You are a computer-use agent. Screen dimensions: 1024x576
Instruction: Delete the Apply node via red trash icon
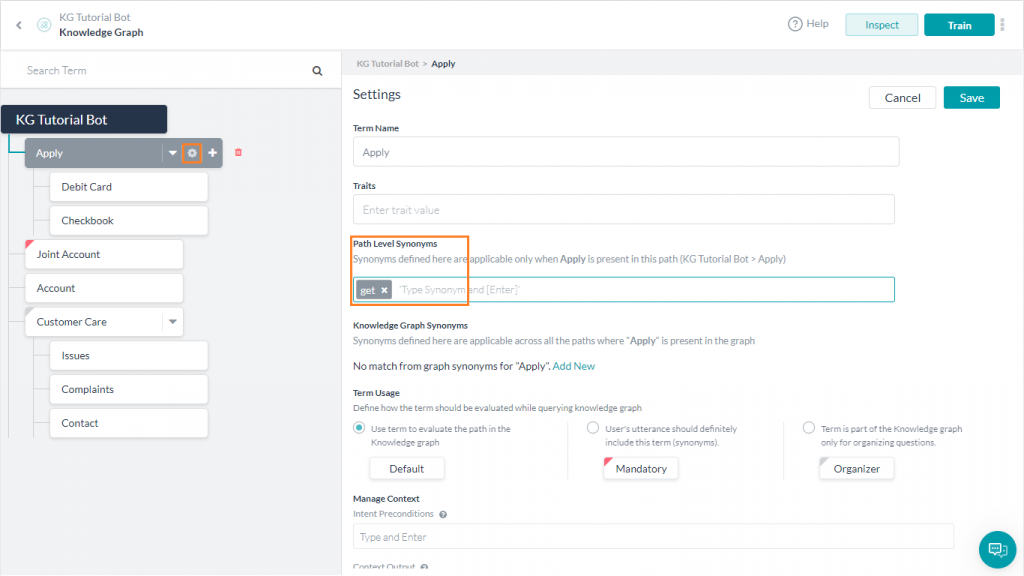tap(239, 152)
